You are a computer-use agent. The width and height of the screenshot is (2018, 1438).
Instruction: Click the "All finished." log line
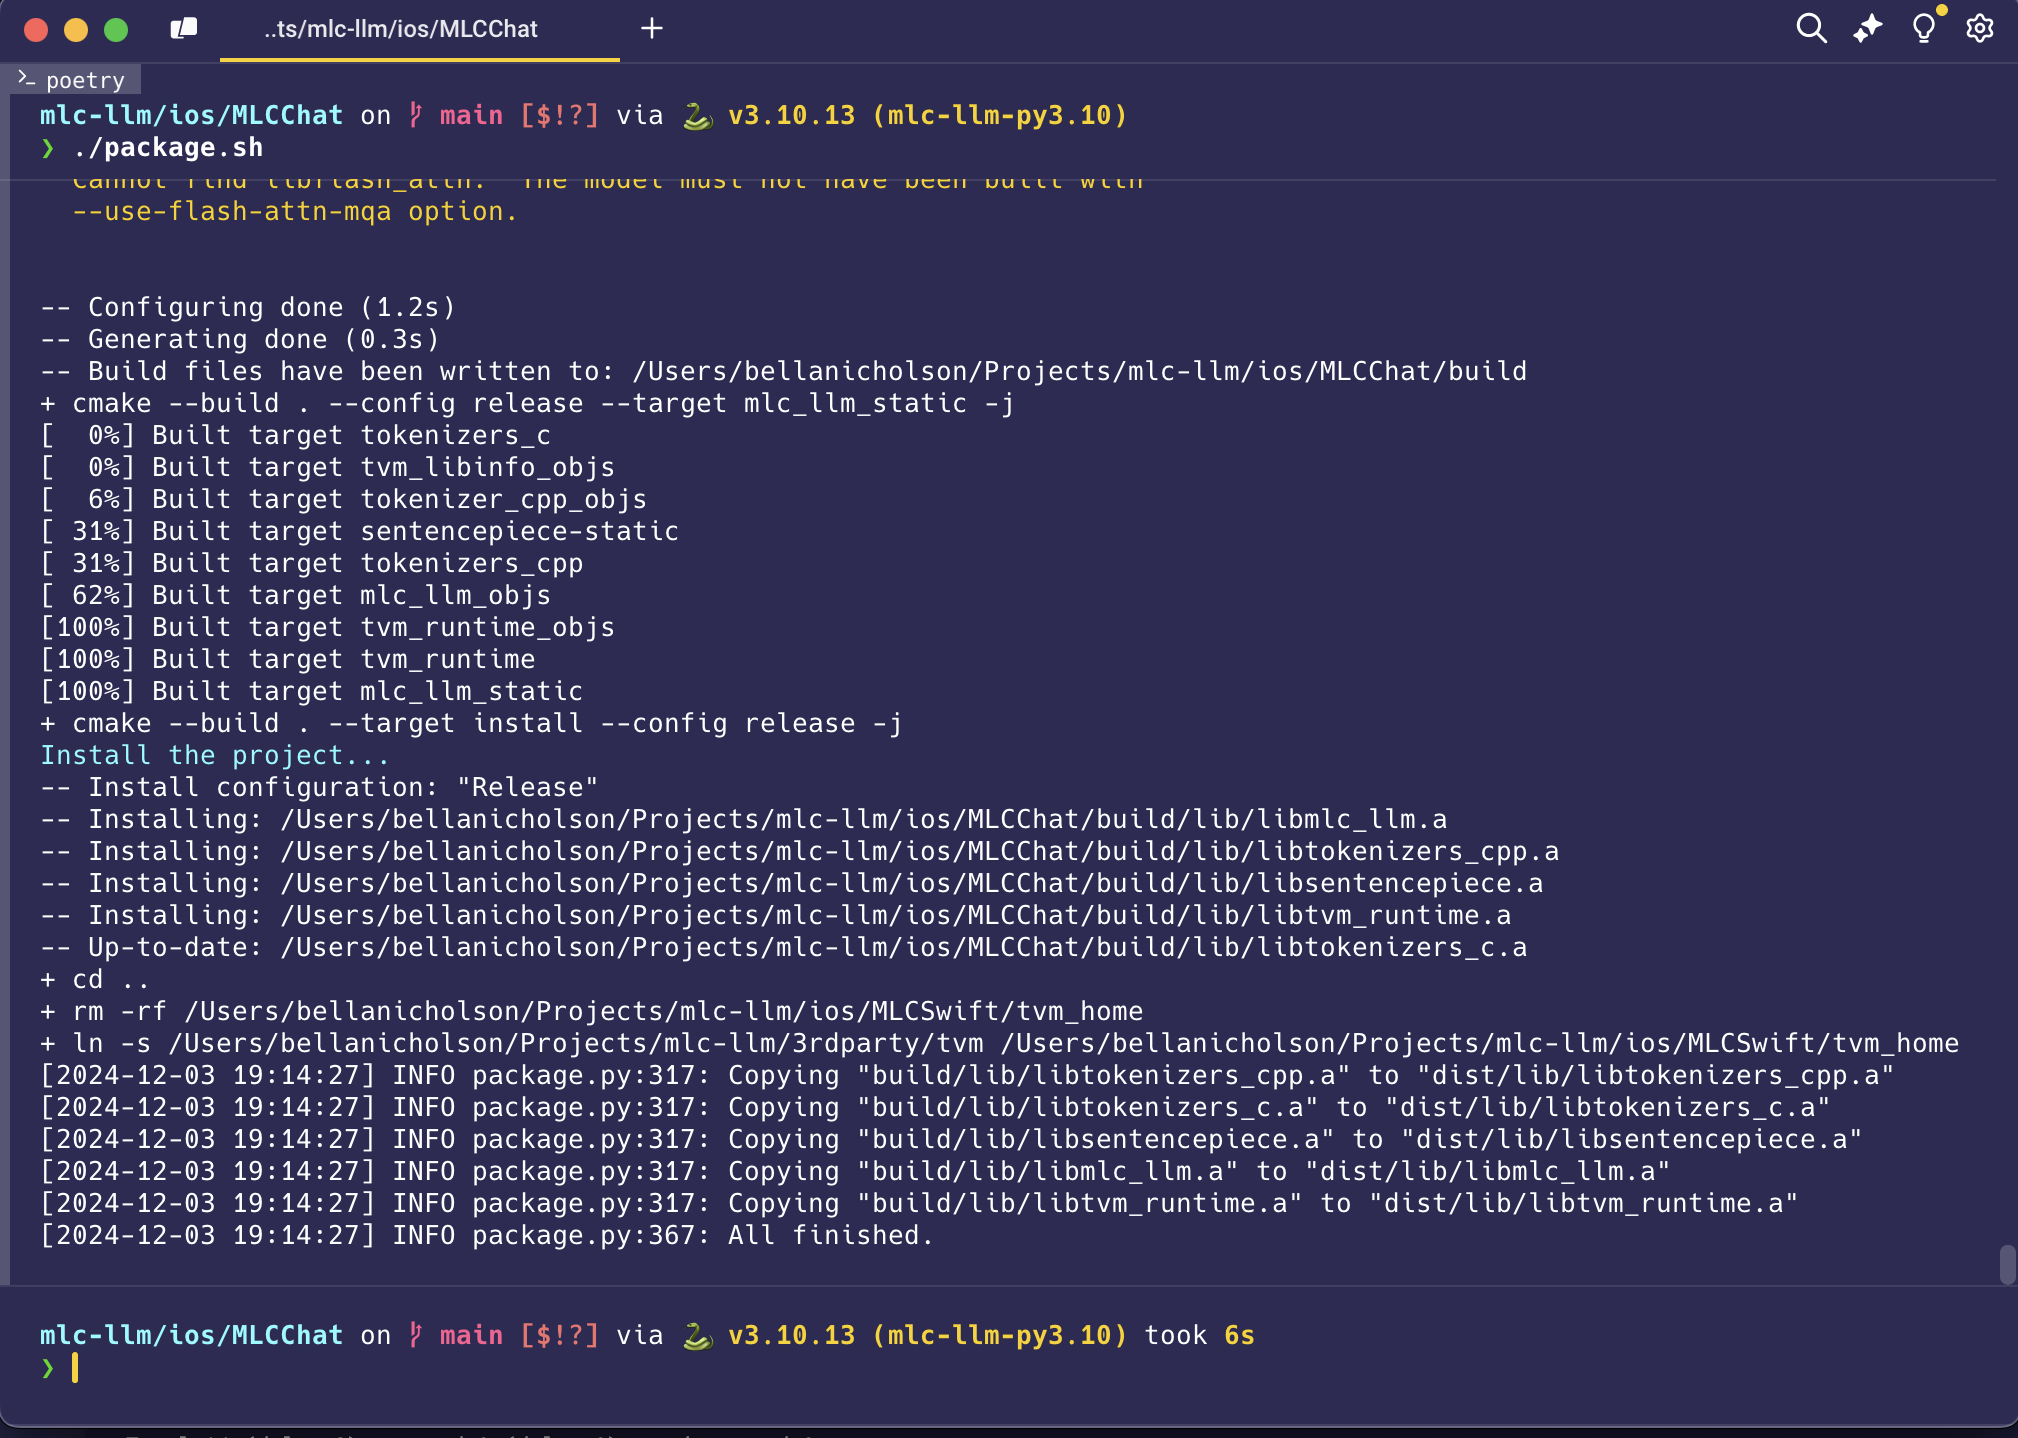830,1235
